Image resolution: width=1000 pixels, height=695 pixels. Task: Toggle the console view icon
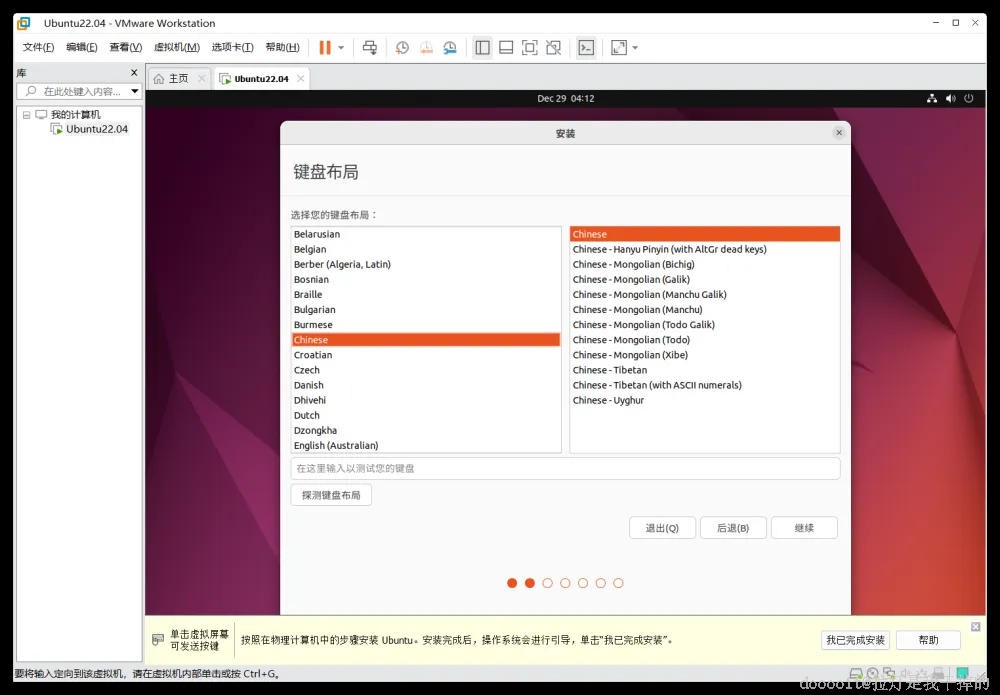click(x=585, y=48)
